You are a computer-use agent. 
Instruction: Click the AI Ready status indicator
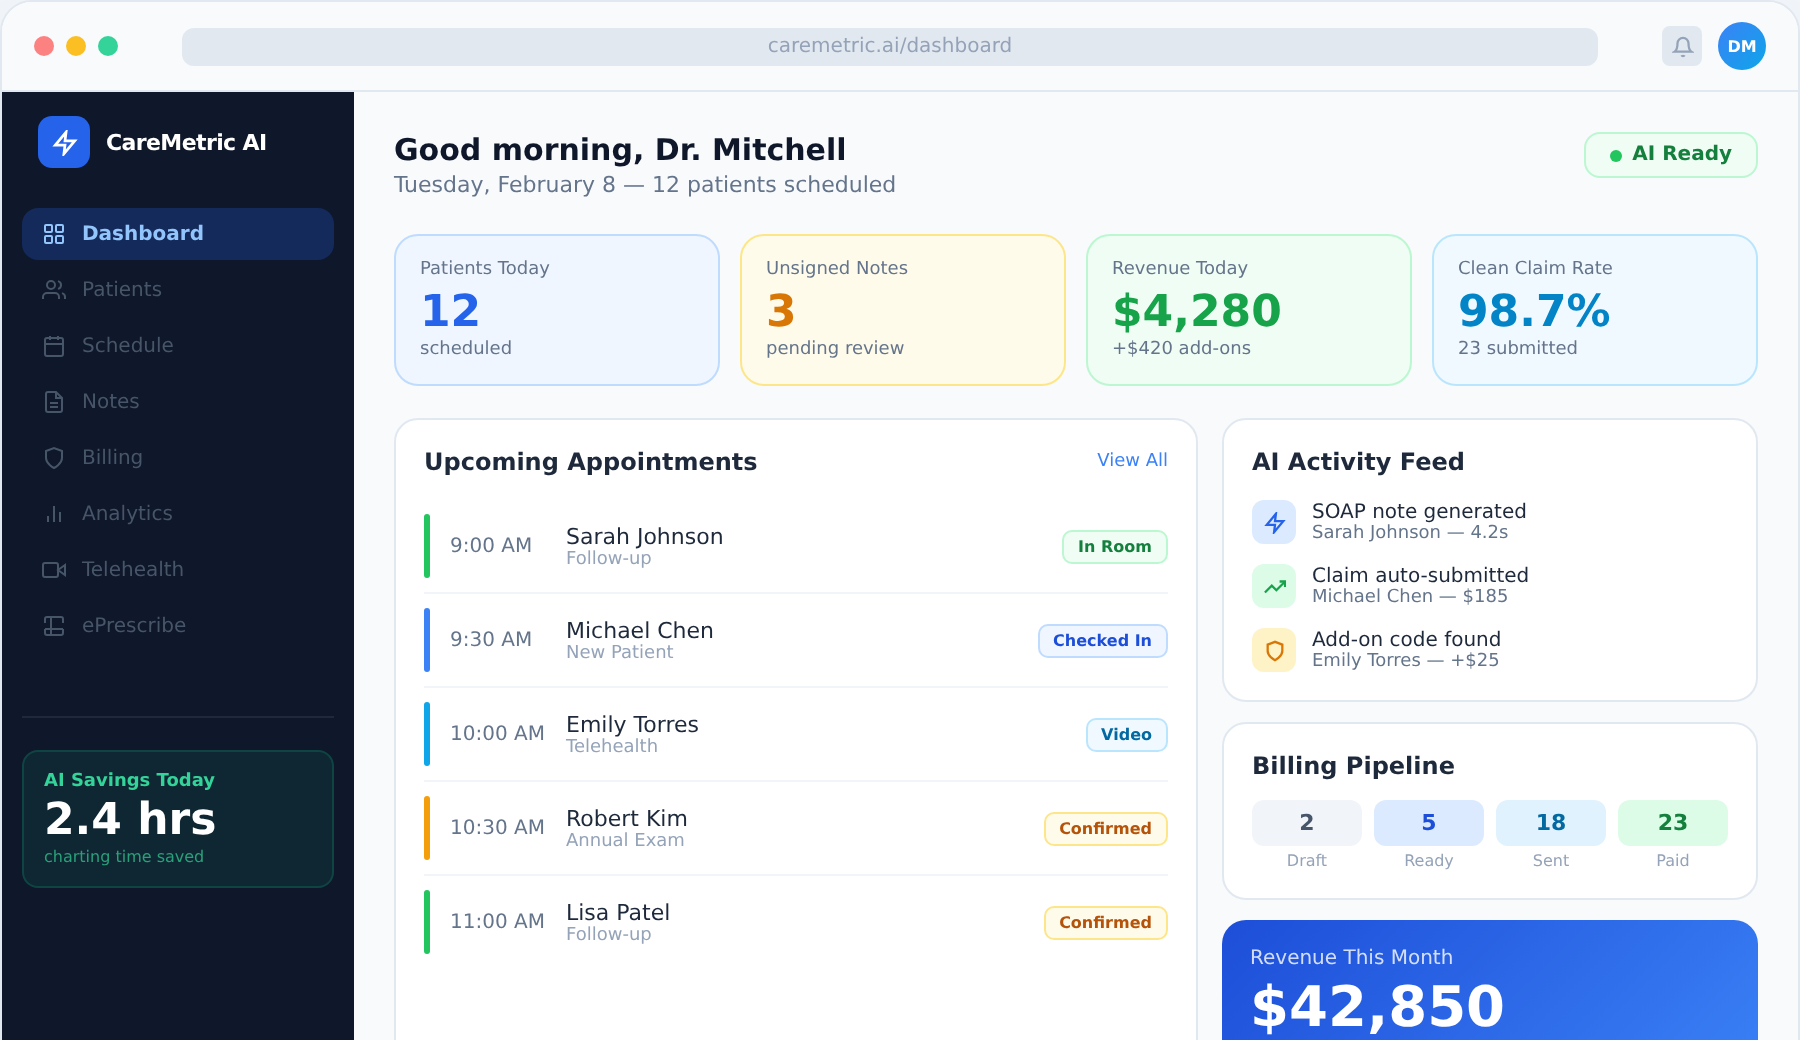tap(1670, 154)
